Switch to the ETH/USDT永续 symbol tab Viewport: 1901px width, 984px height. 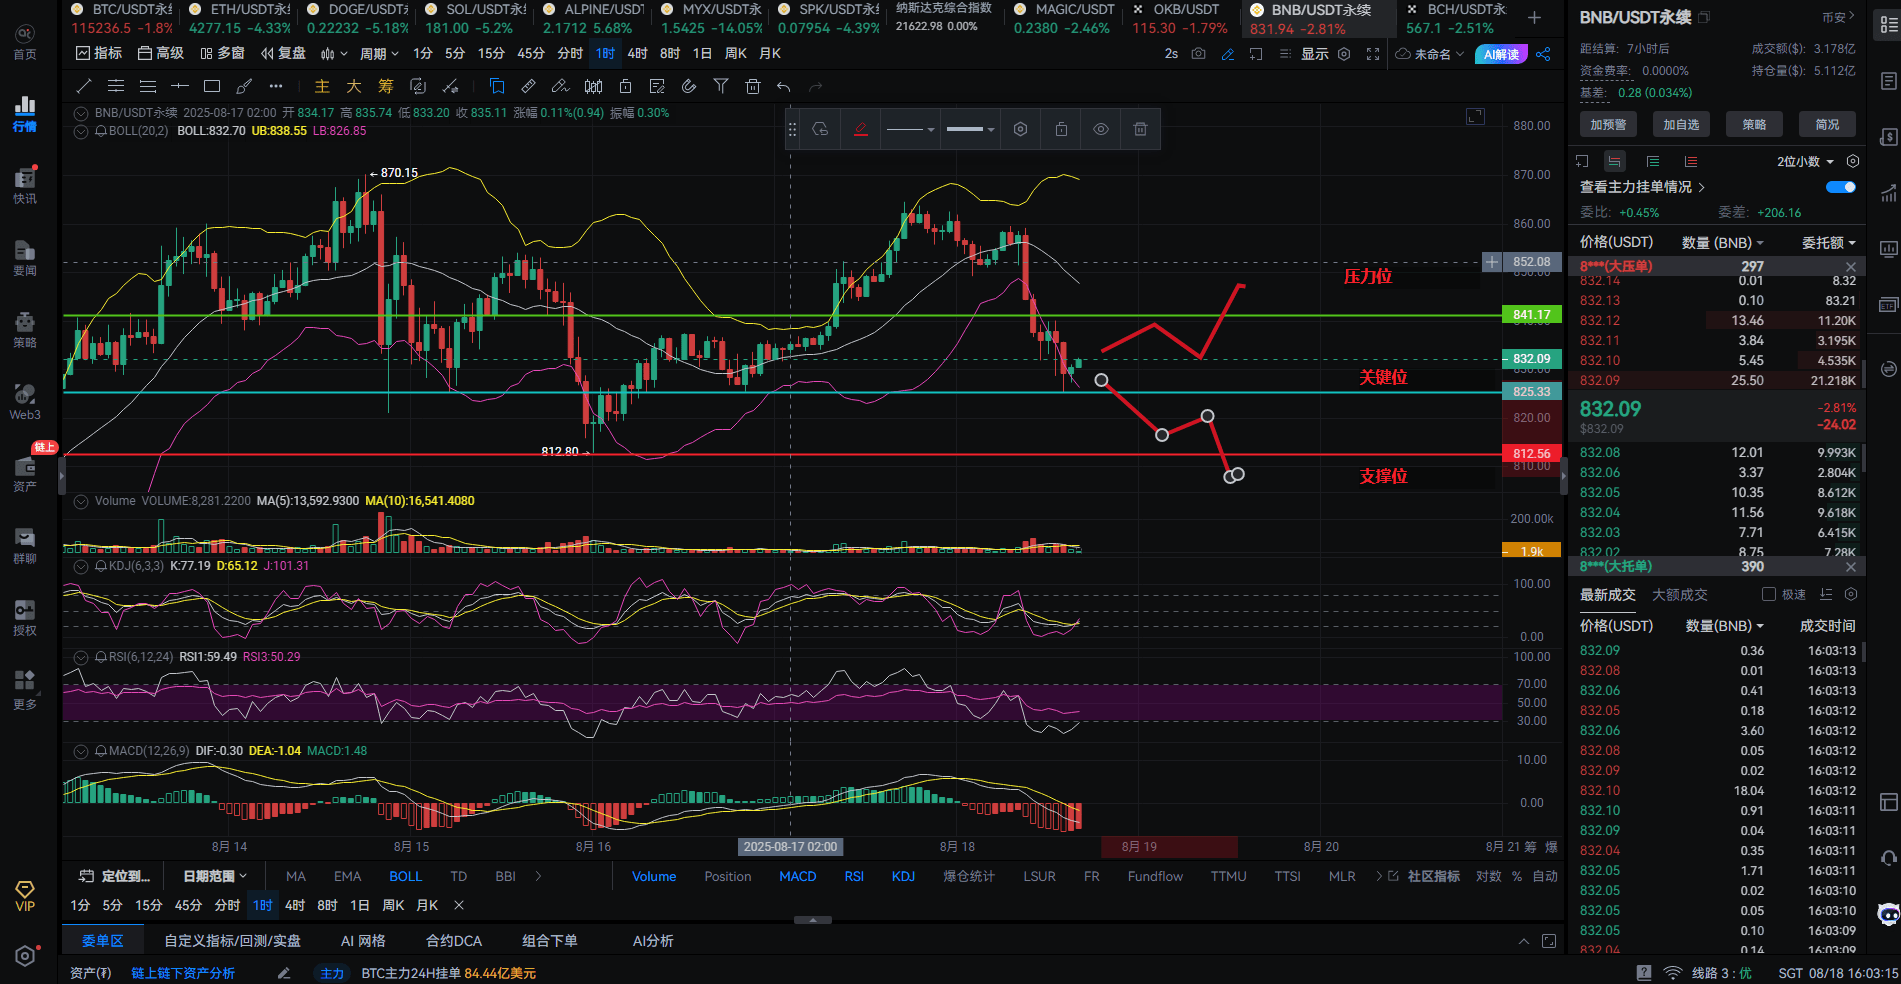click(240, 18)
